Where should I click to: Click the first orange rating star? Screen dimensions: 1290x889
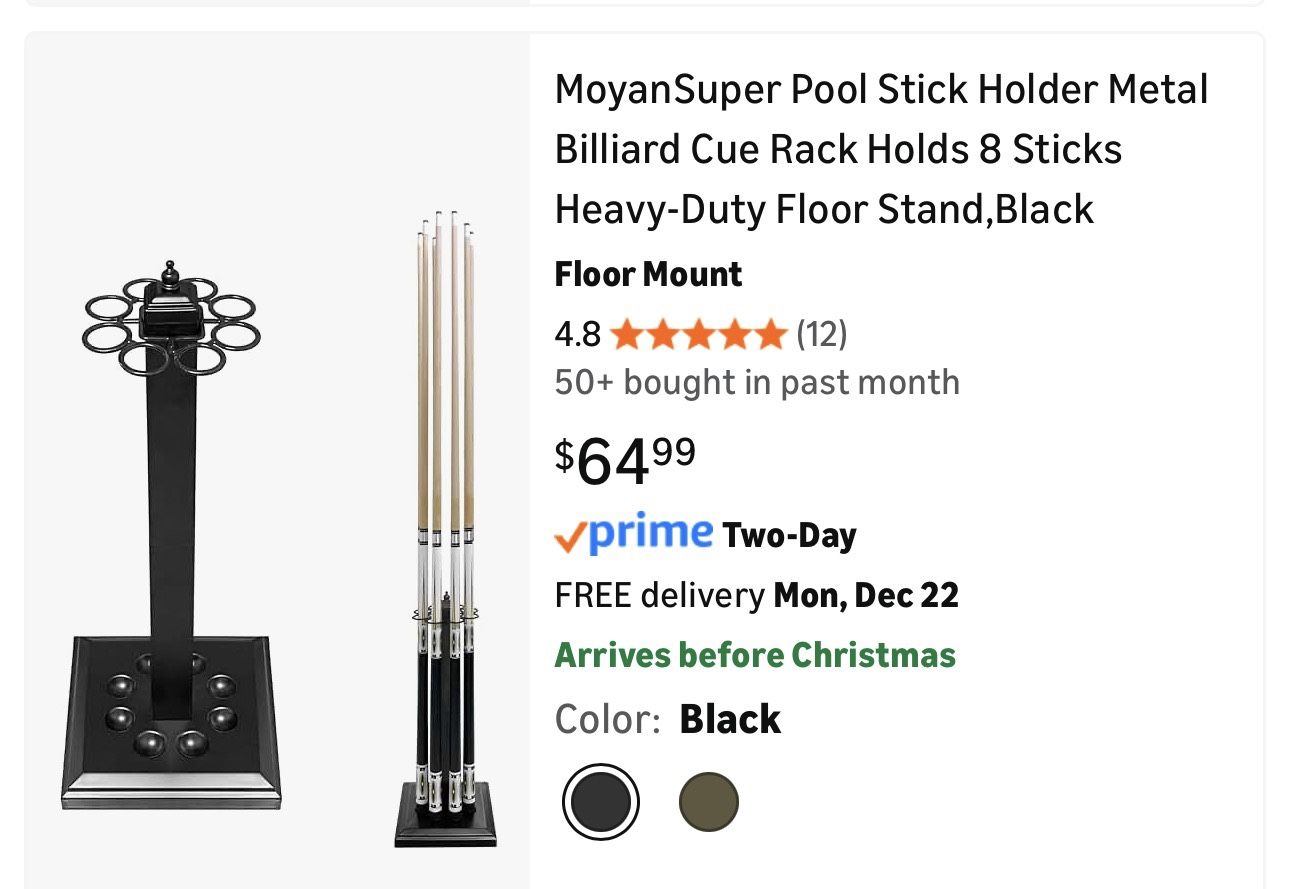tap(626, 335)
